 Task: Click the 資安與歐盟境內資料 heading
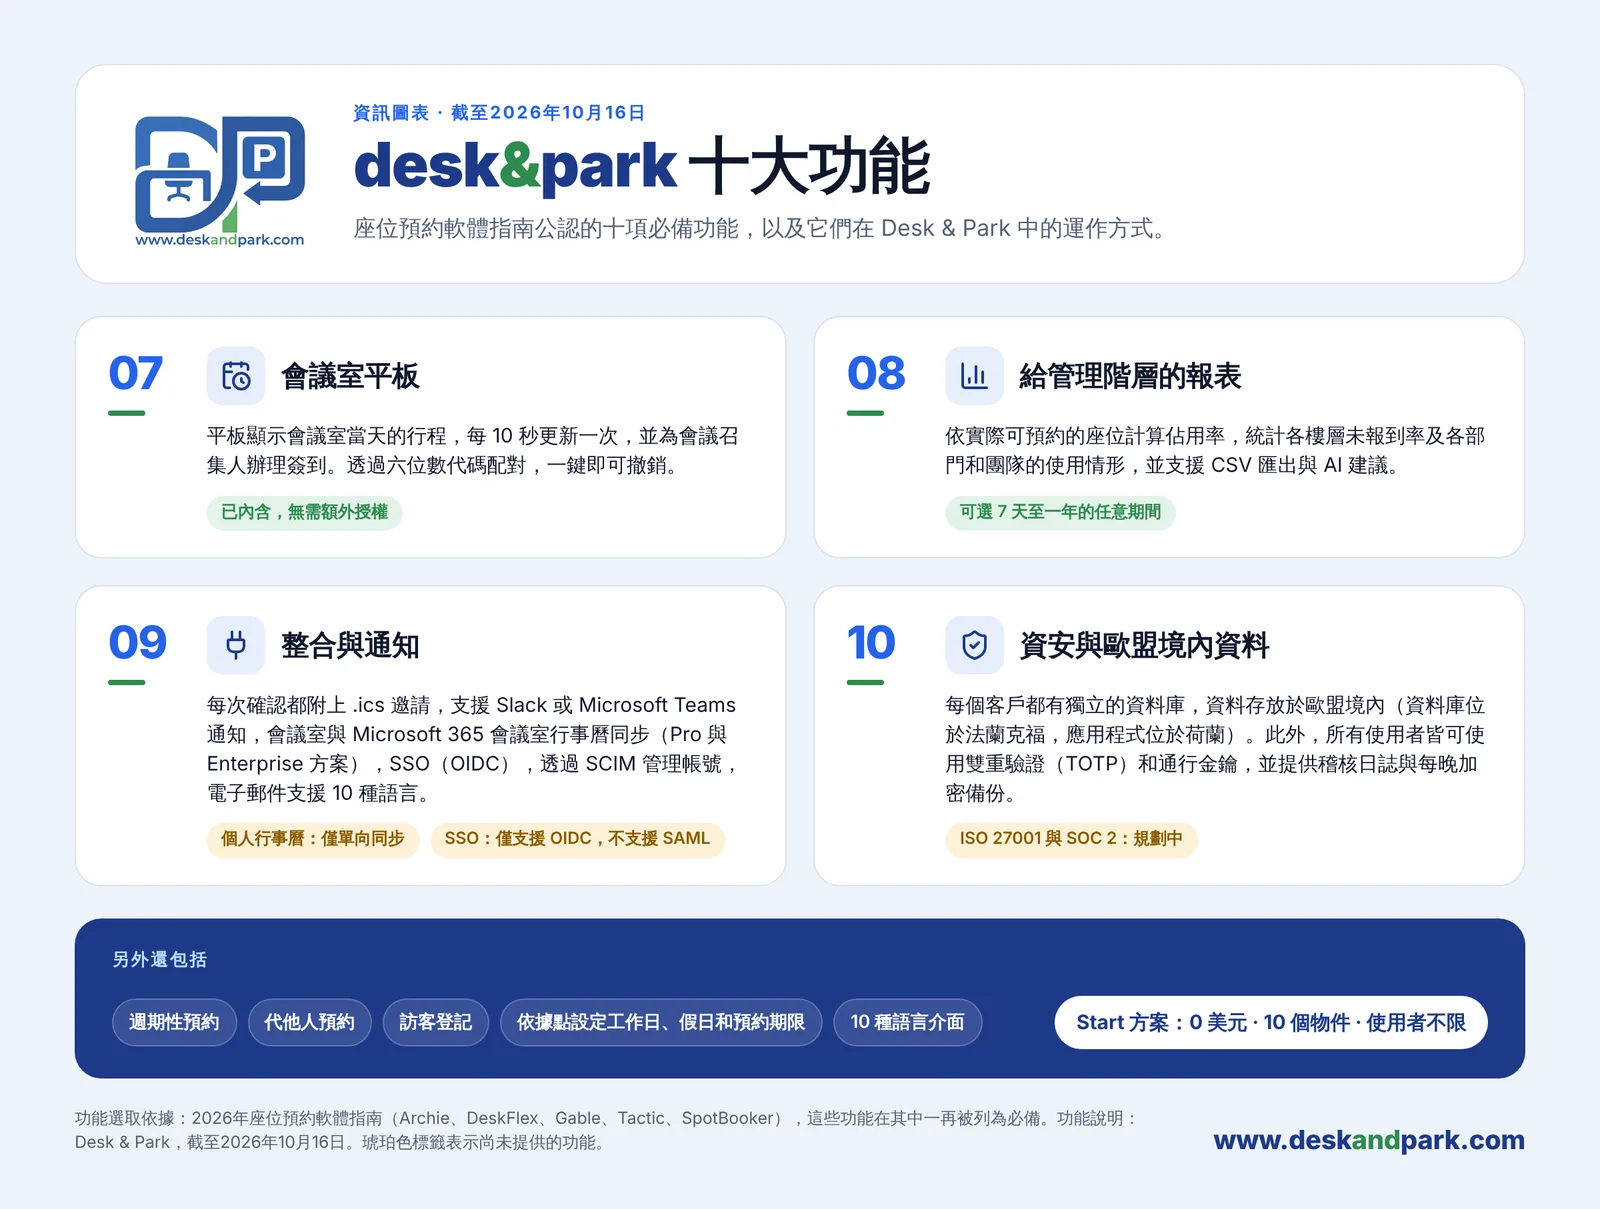tap(1144, 645)
